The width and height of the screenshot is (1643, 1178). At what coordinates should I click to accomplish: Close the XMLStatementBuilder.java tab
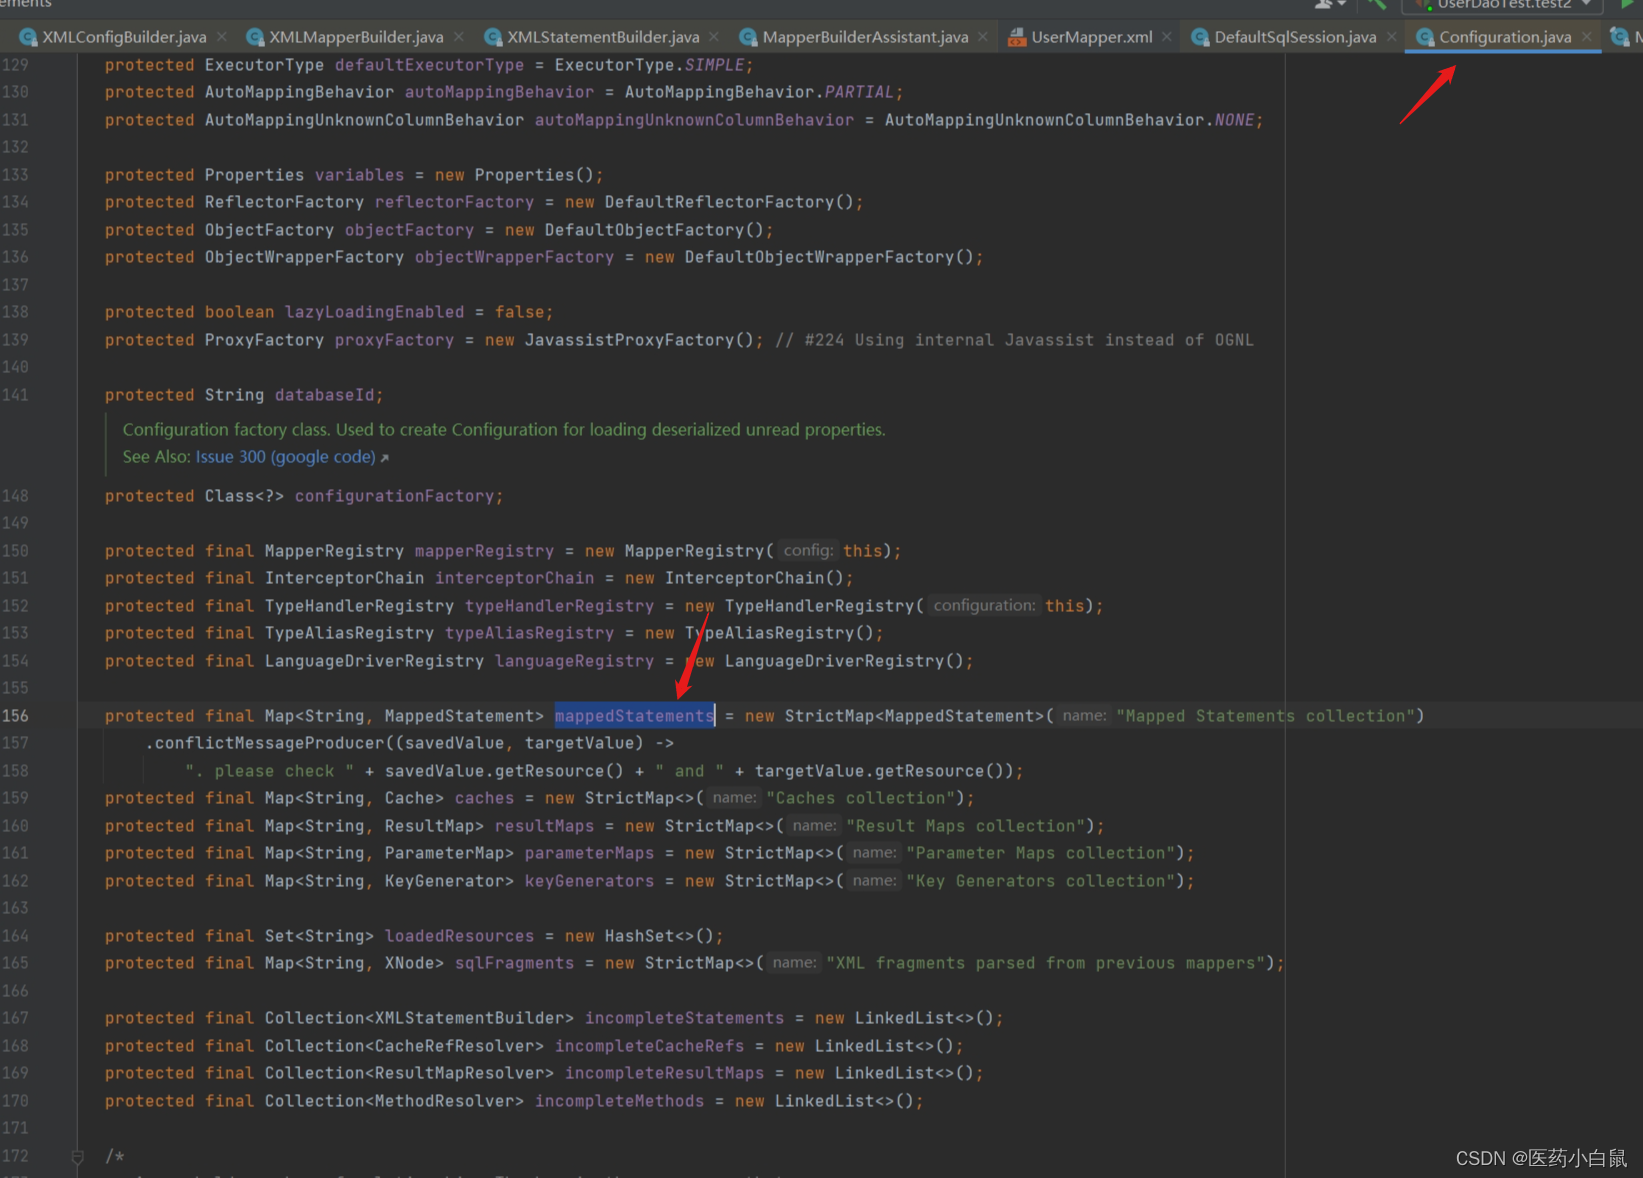coord(713,37)
